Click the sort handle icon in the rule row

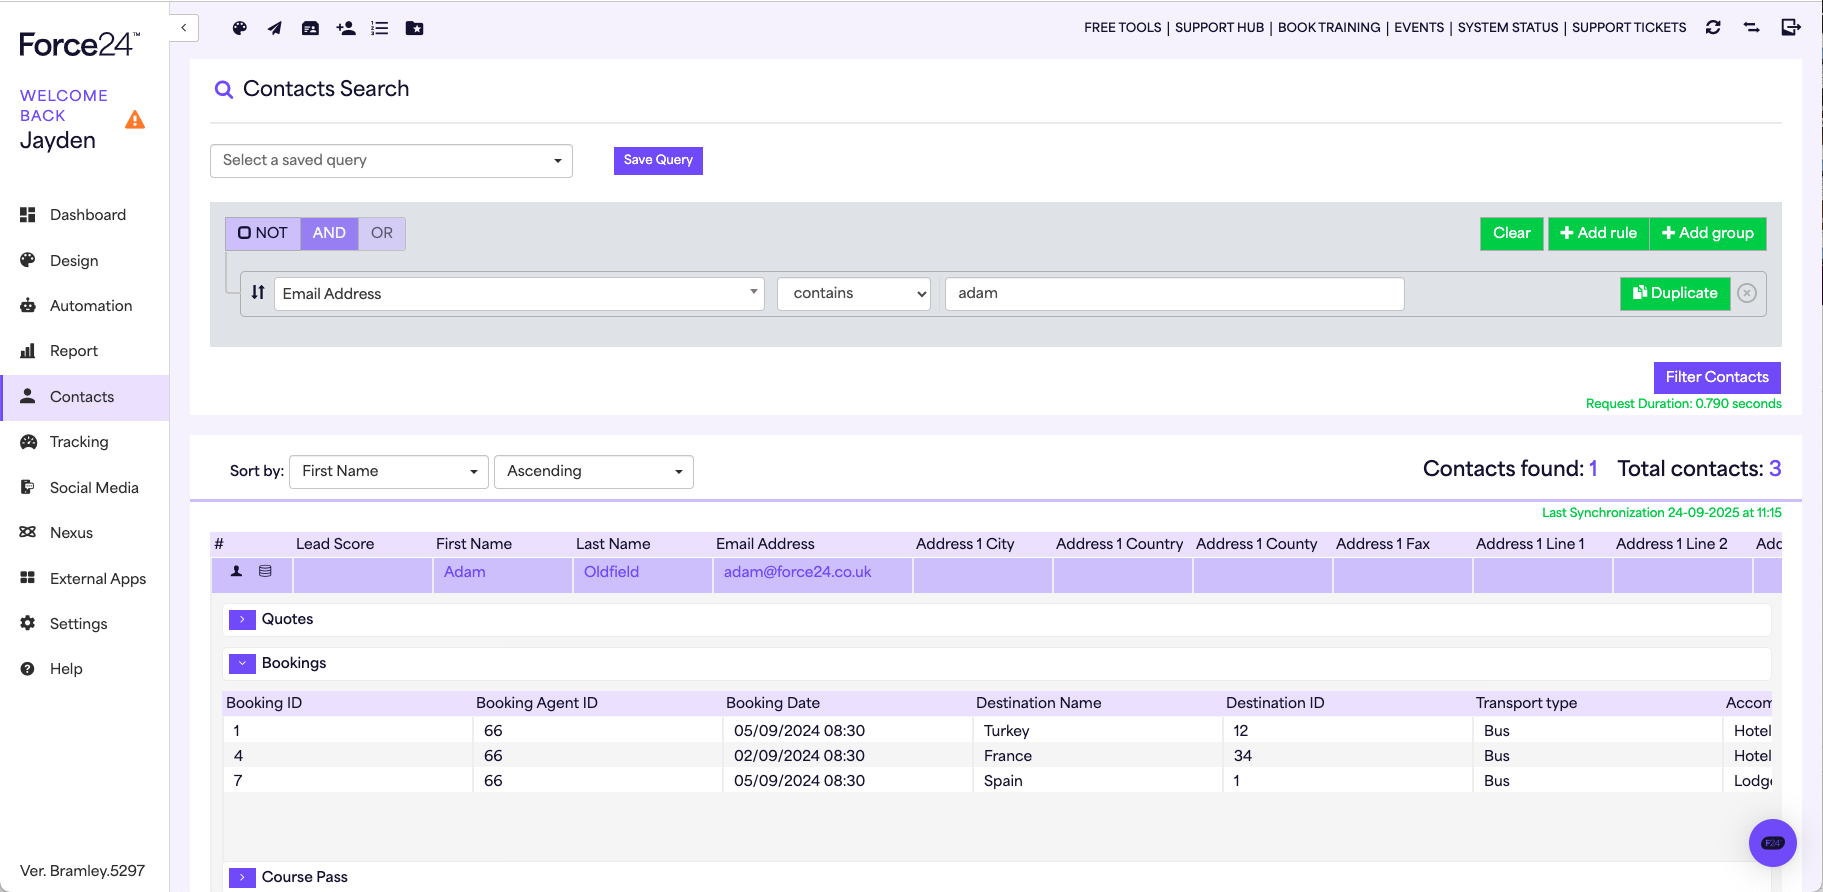point(258,292)
